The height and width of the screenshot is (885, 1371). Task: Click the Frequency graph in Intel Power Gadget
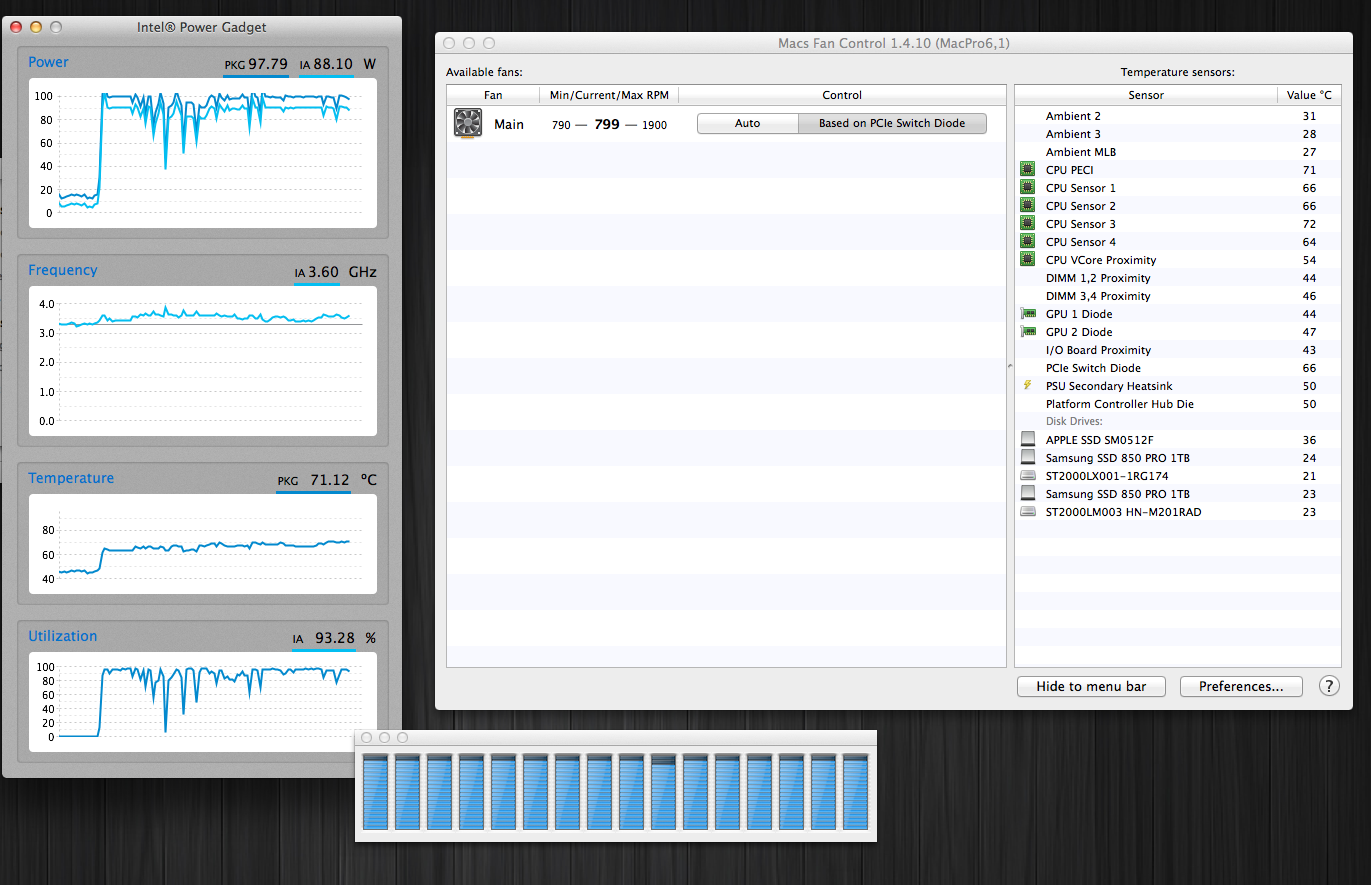203,360
